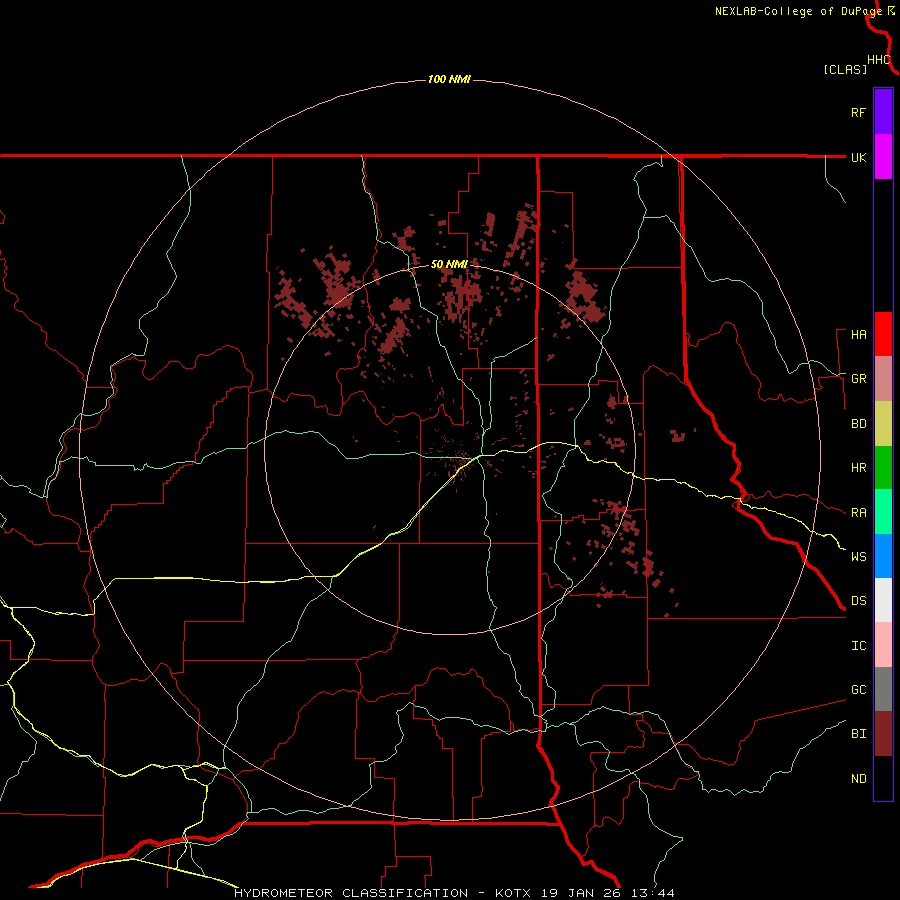Viewport: 900px width, 900px height.
Task: Click the "KOTX" radar site identifier
Action: click(x=515, y=893)
